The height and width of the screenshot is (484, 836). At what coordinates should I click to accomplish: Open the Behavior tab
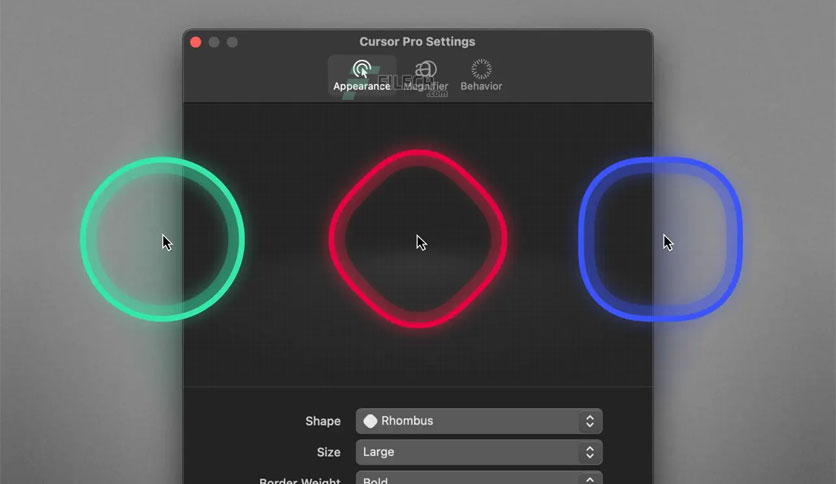[481, 75]
